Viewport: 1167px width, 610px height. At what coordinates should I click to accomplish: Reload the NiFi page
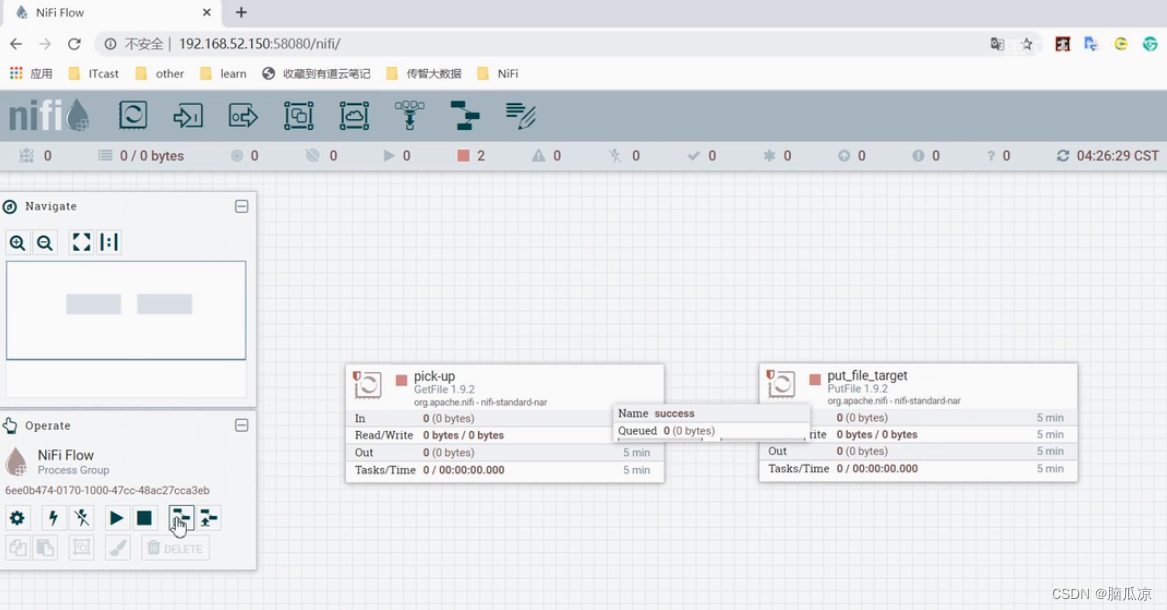74,44
